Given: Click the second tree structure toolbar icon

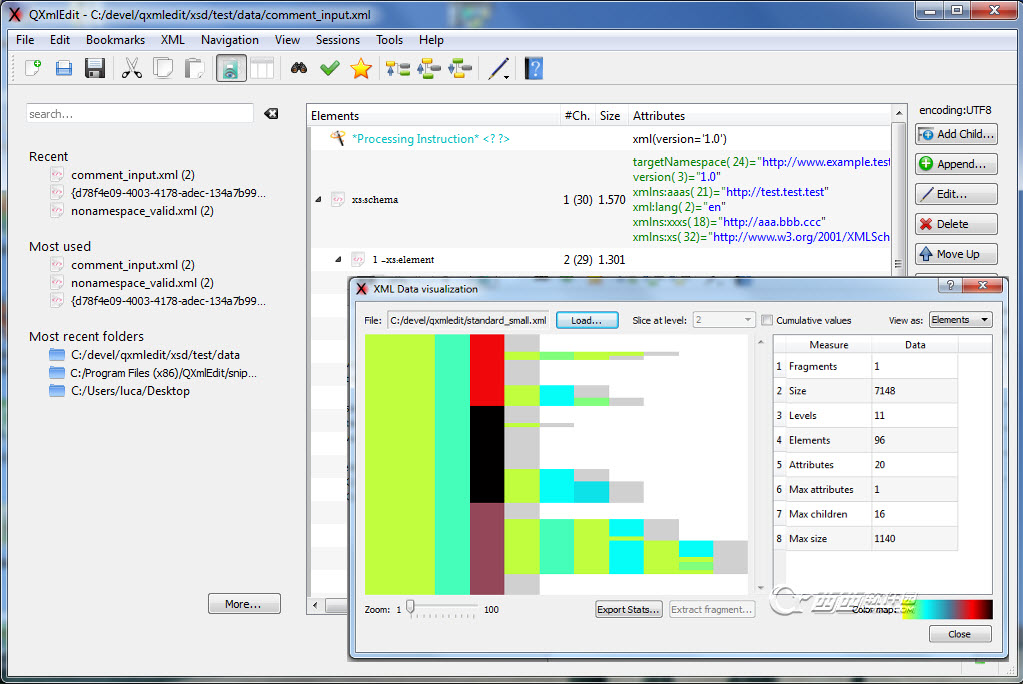Looking at the screenshot, I should [x=429, y=68].
